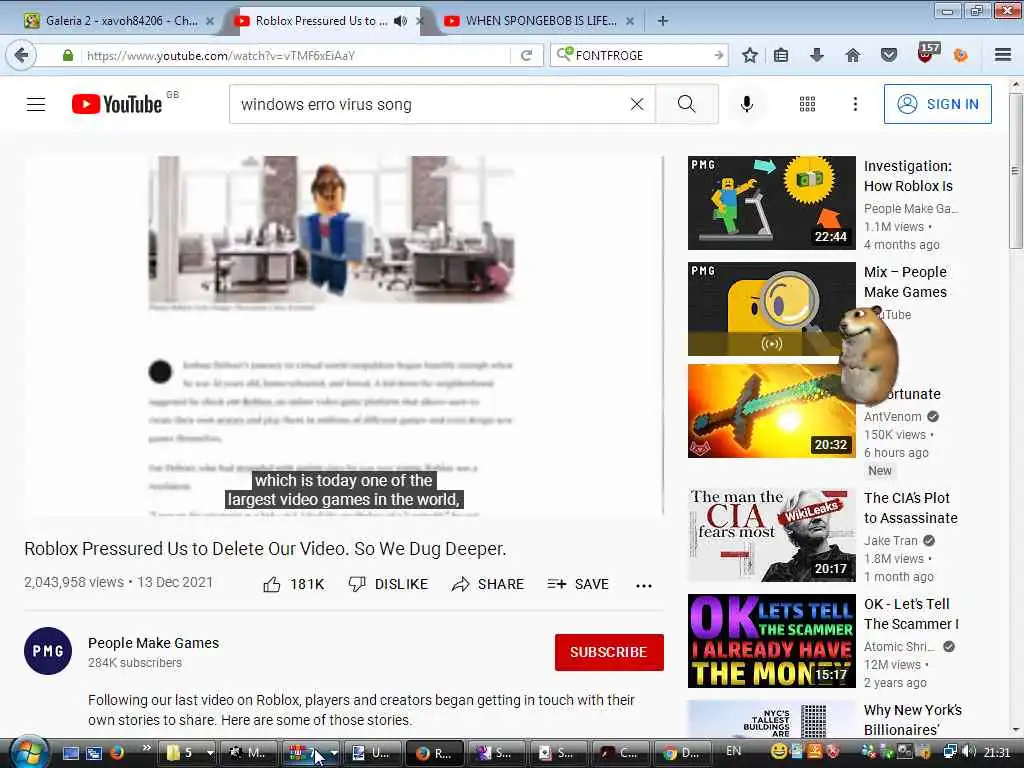This screenshot has height=768, width=1024.
Task: Open the YouTube guide hamburger menu
Action: [36, 104]
